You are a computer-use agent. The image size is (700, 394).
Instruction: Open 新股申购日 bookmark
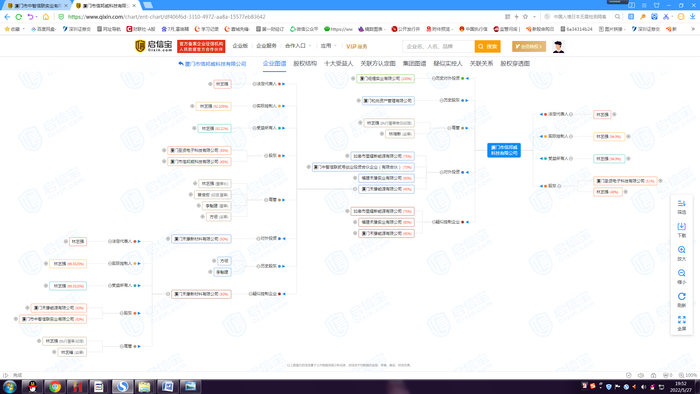pos(540,29)
